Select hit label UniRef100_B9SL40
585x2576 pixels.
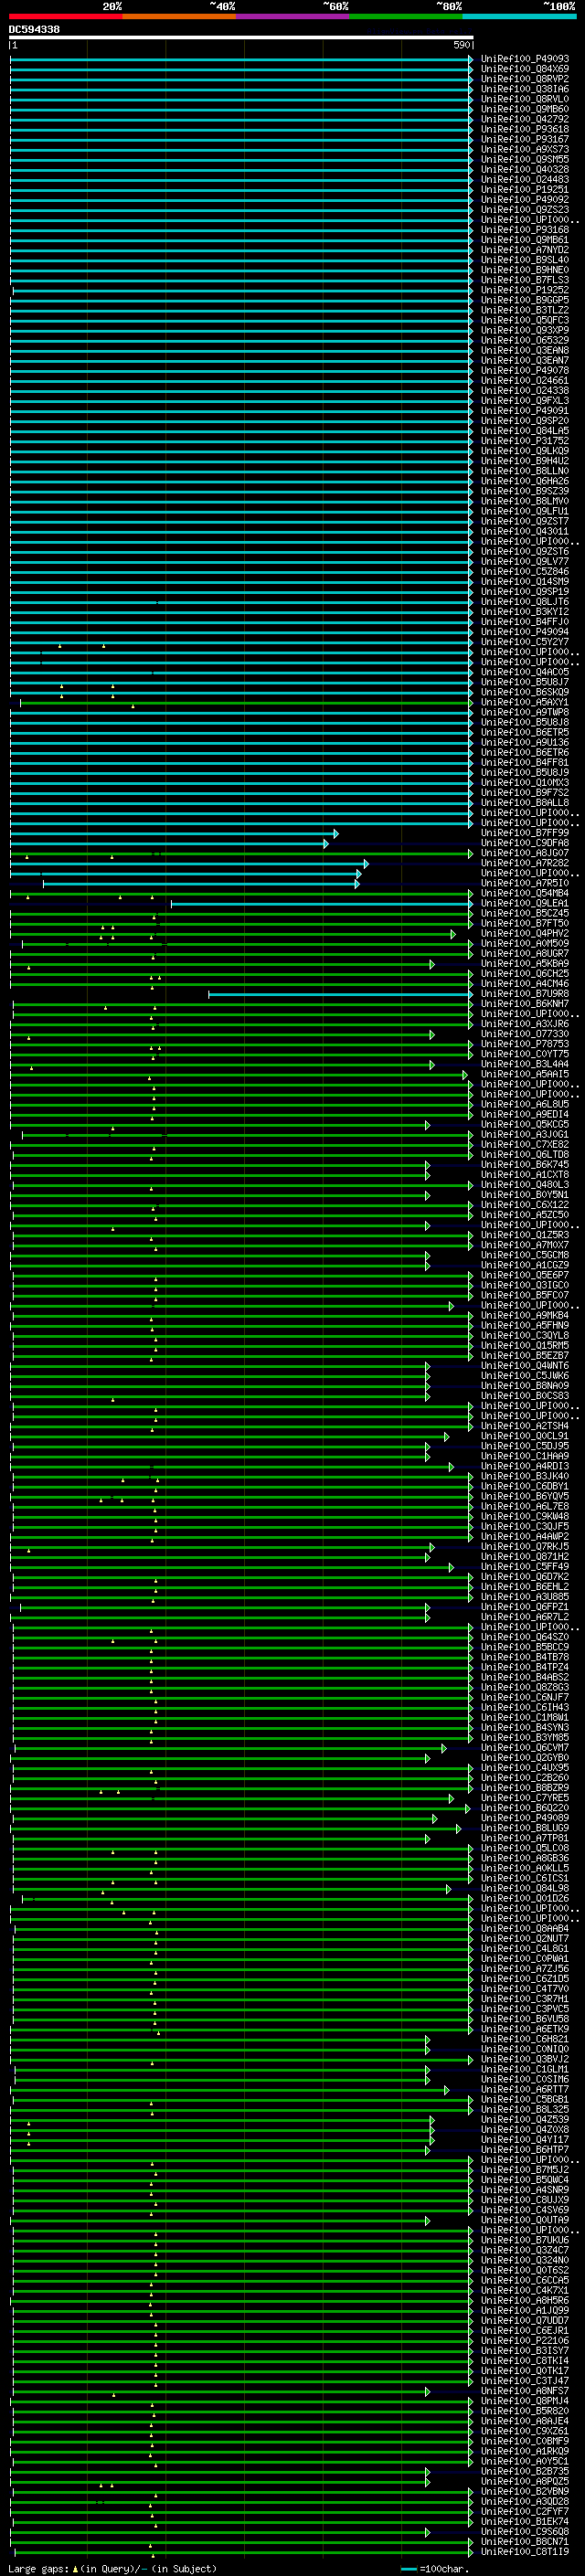point(525,260)
